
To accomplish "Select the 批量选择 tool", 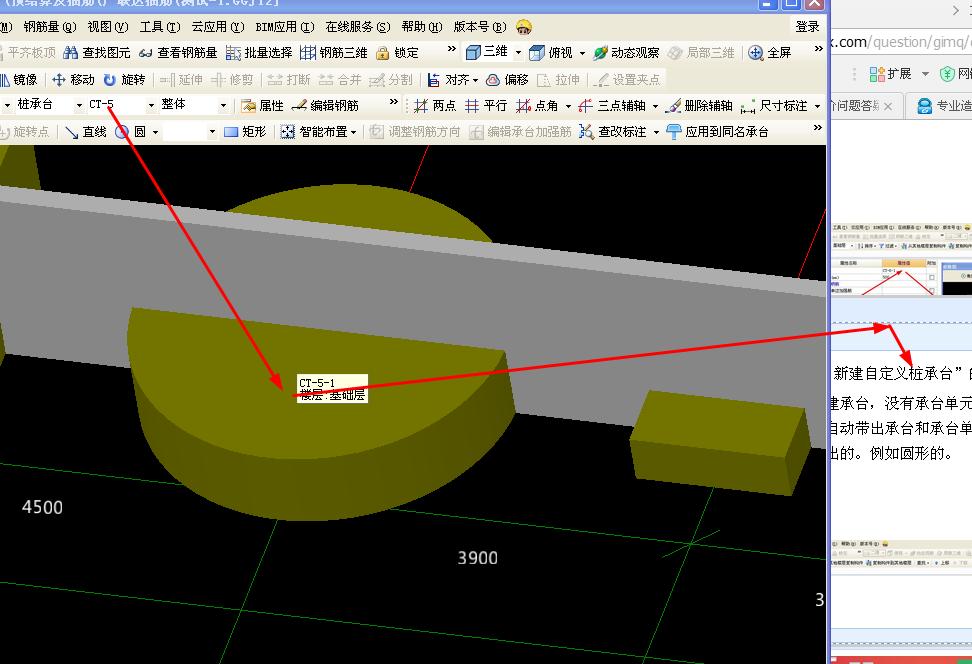I will coord(259,53).
